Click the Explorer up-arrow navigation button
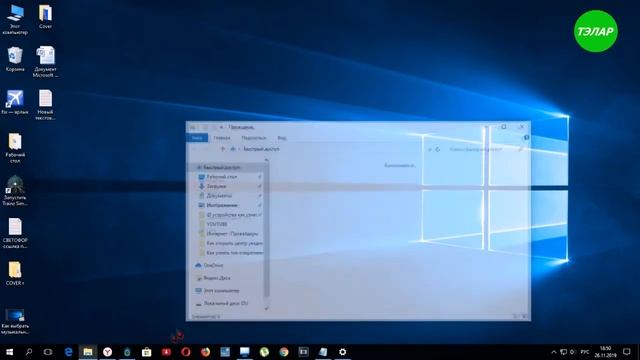The image size is (640, 360). [x=223, y=149]
